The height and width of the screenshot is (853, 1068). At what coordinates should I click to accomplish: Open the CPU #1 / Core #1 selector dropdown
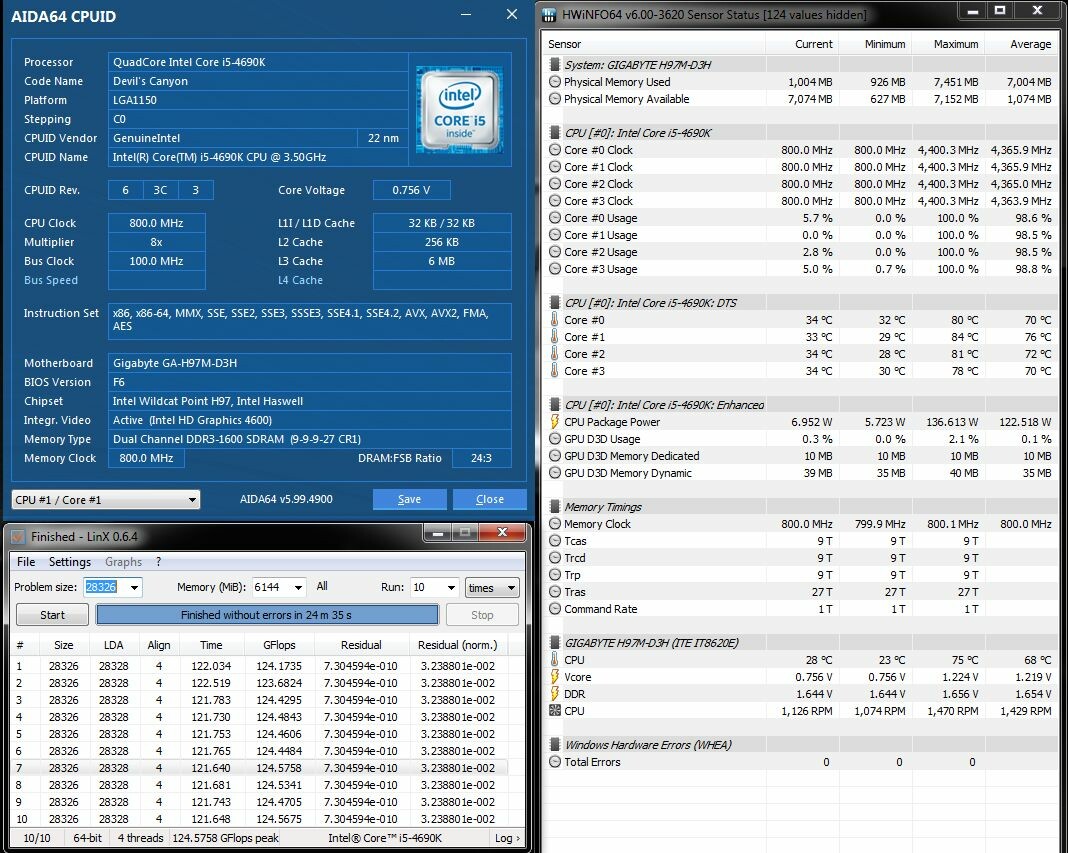pos(106,499)
